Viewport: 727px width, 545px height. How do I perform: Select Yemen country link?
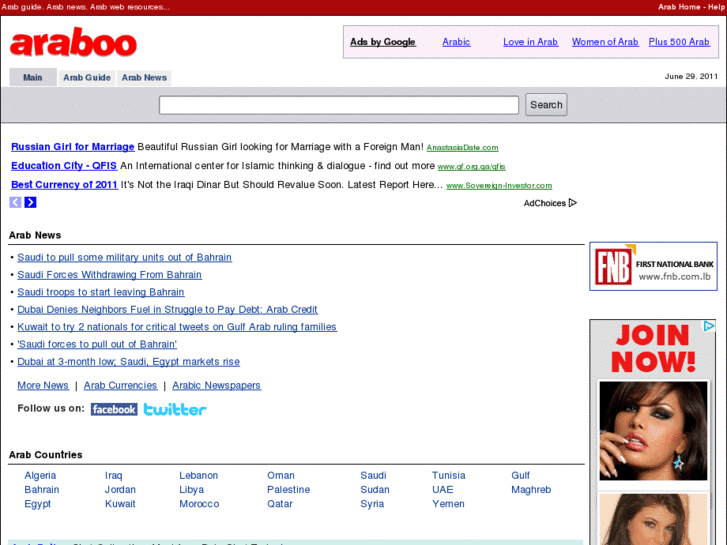pyautogui.click(x=448, y=504)
